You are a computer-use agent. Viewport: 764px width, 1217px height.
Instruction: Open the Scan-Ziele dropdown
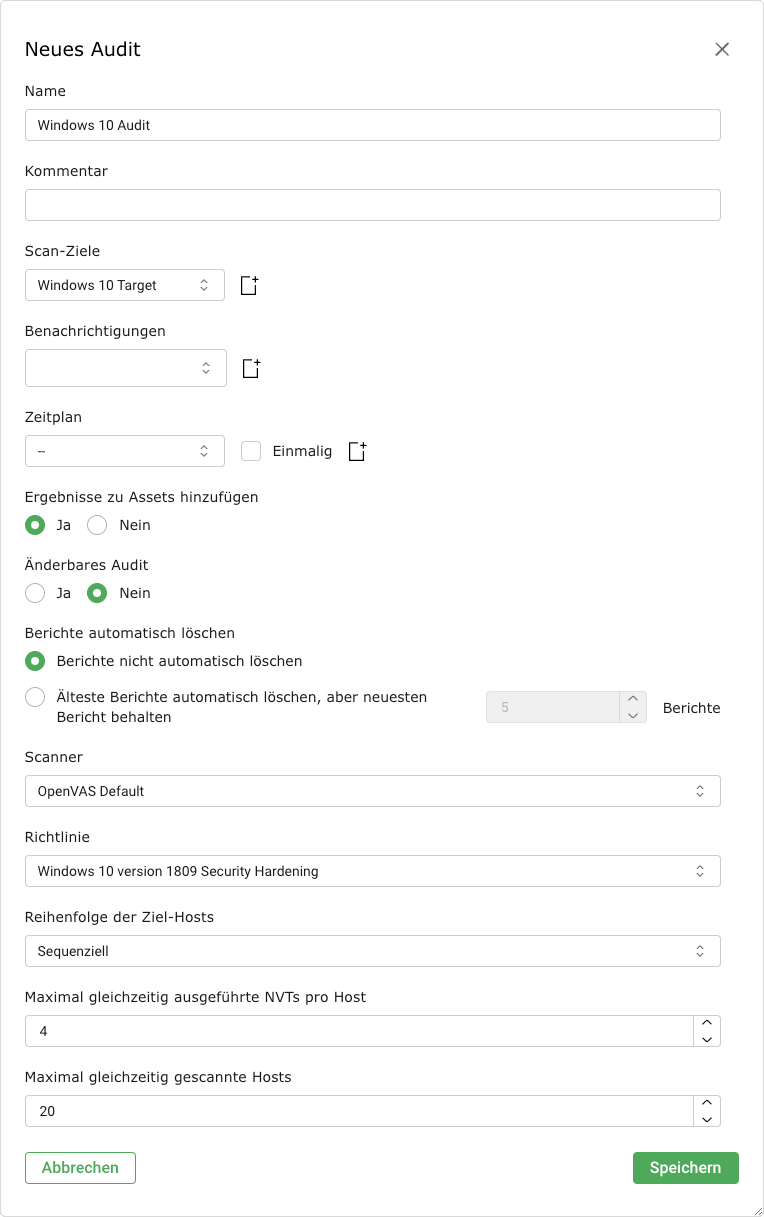coord(125,285)
